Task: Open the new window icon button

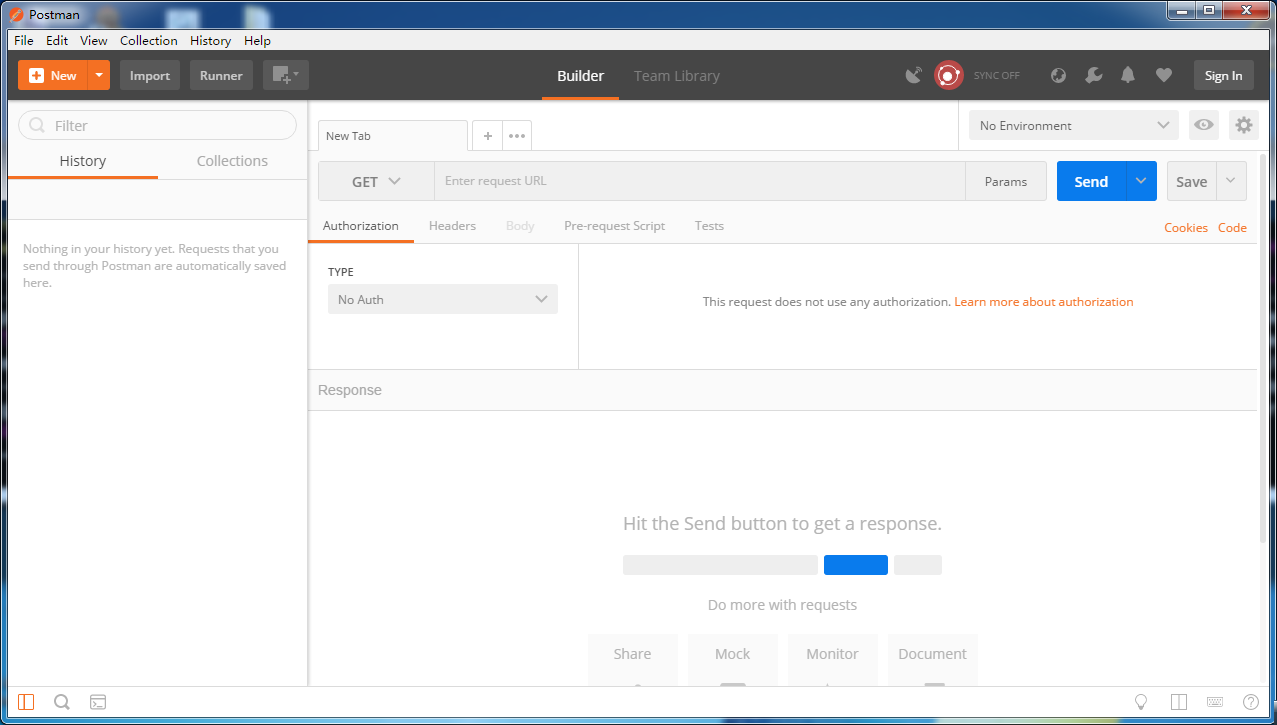Action: click(x=285, y=76)
